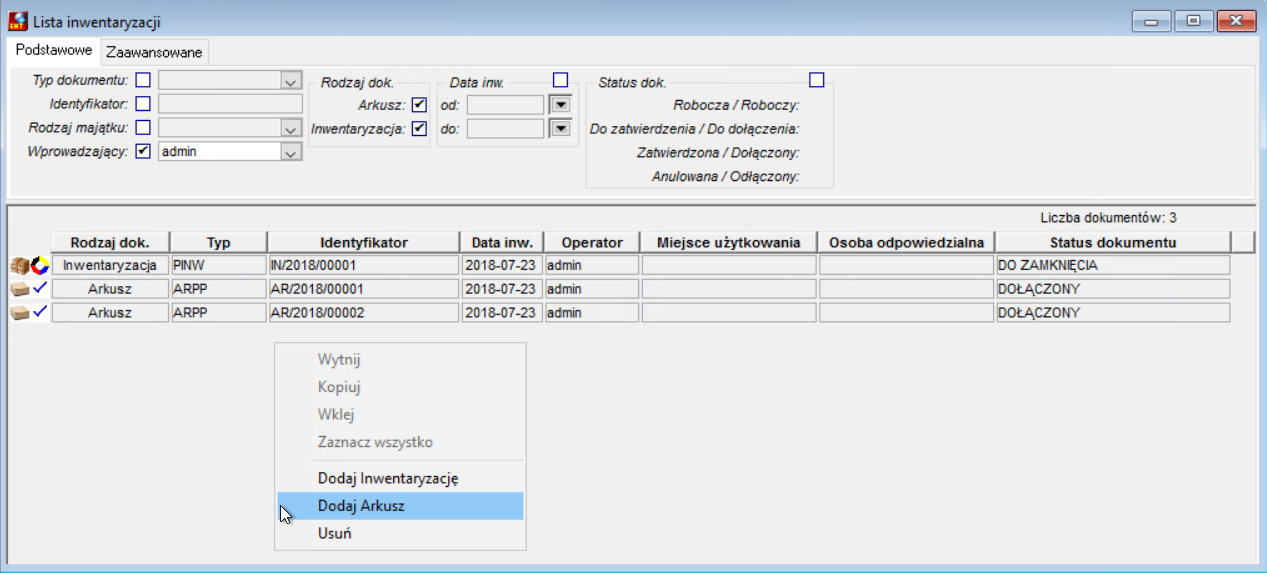Sort by the Rodzaj dok. column header
The width and height of the screenshot is (1267, 573).
110,242
